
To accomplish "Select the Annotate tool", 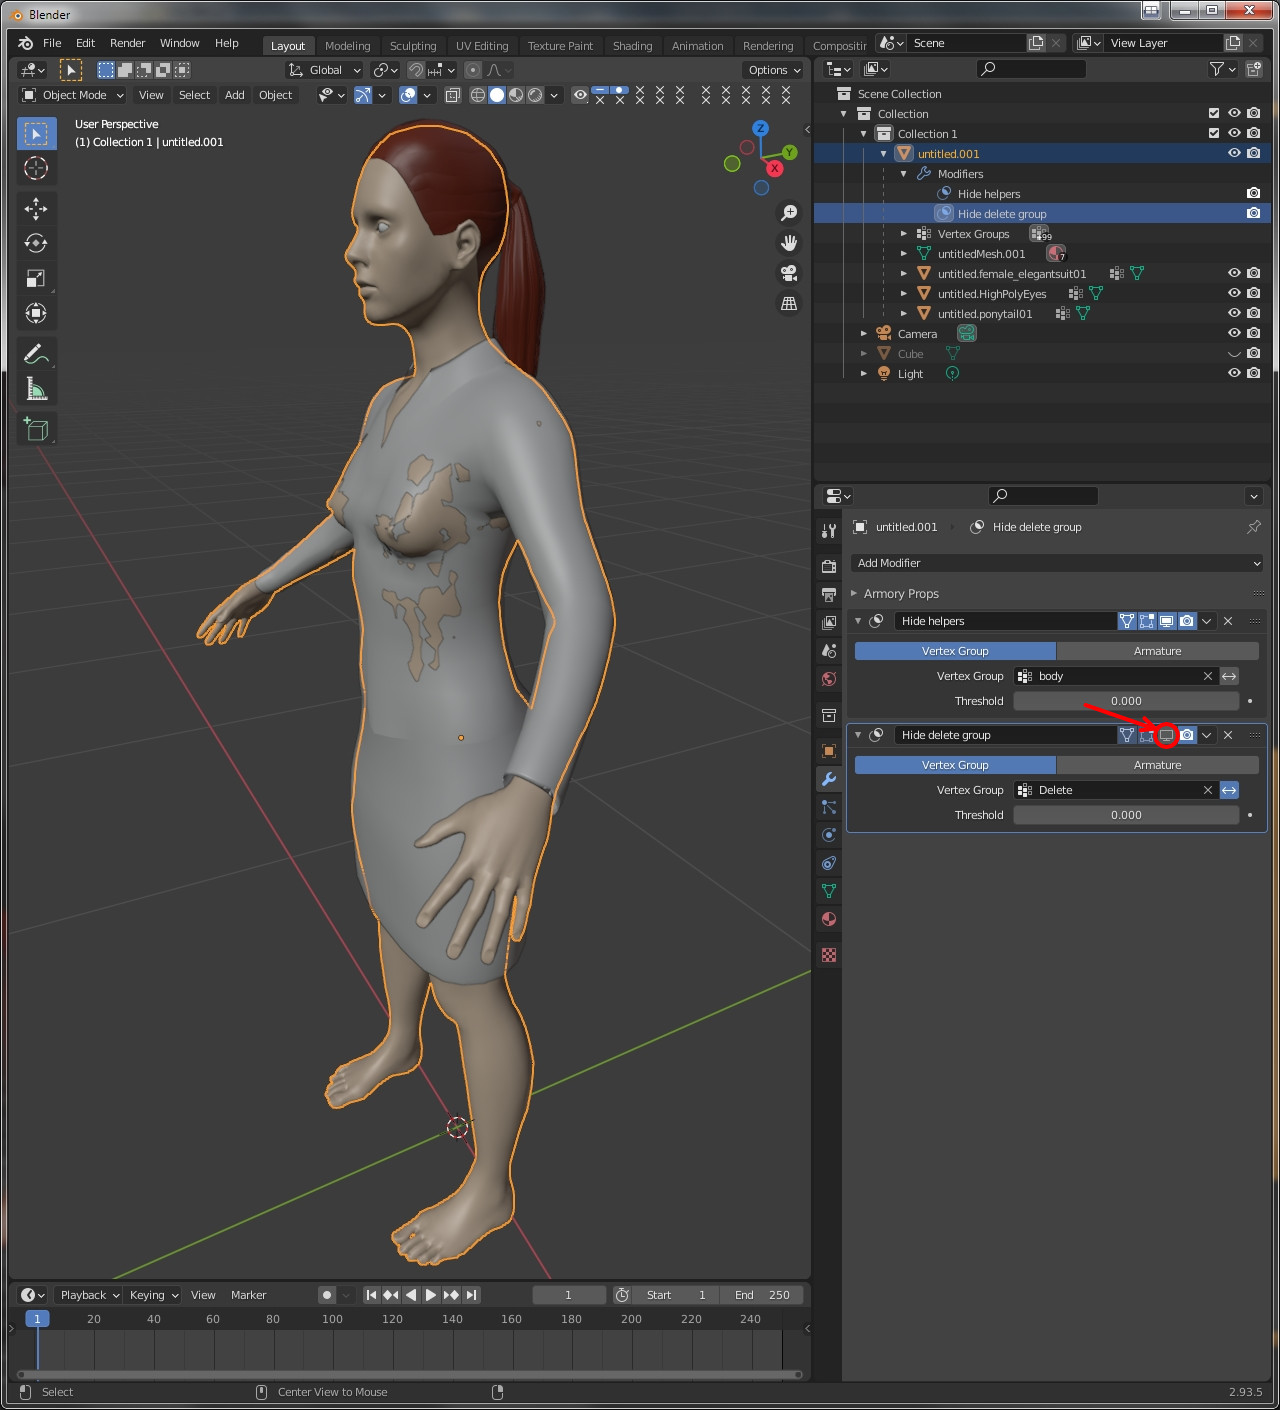I will [x=36, y=353].
